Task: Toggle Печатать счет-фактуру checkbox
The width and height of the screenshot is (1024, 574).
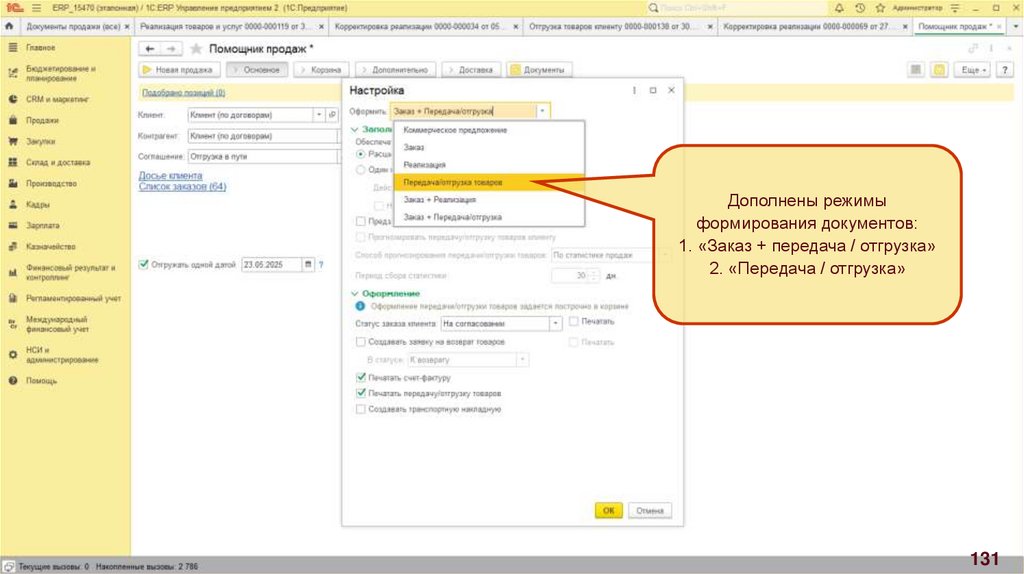Action: pos(361,378)
